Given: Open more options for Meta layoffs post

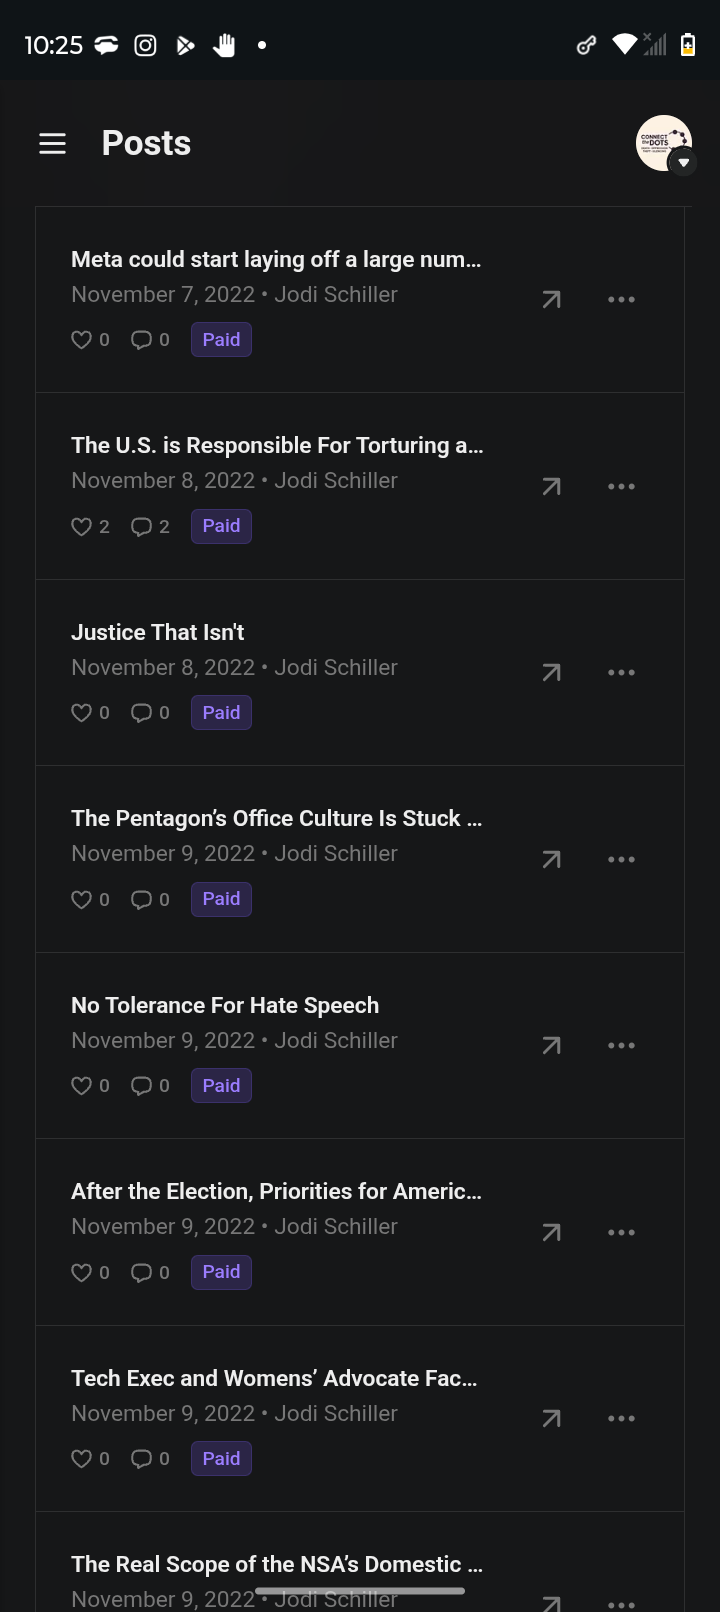Looking at the screenshot, I should 621,299.
